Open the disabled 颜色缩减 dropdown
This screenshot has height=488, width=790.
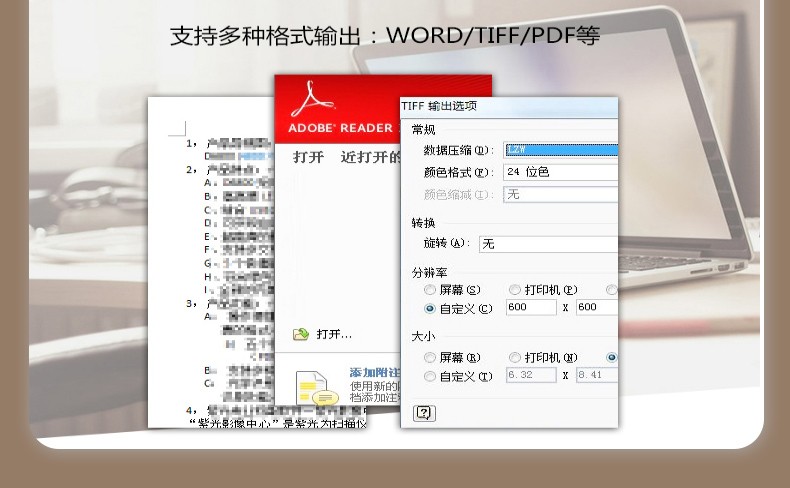561,194
